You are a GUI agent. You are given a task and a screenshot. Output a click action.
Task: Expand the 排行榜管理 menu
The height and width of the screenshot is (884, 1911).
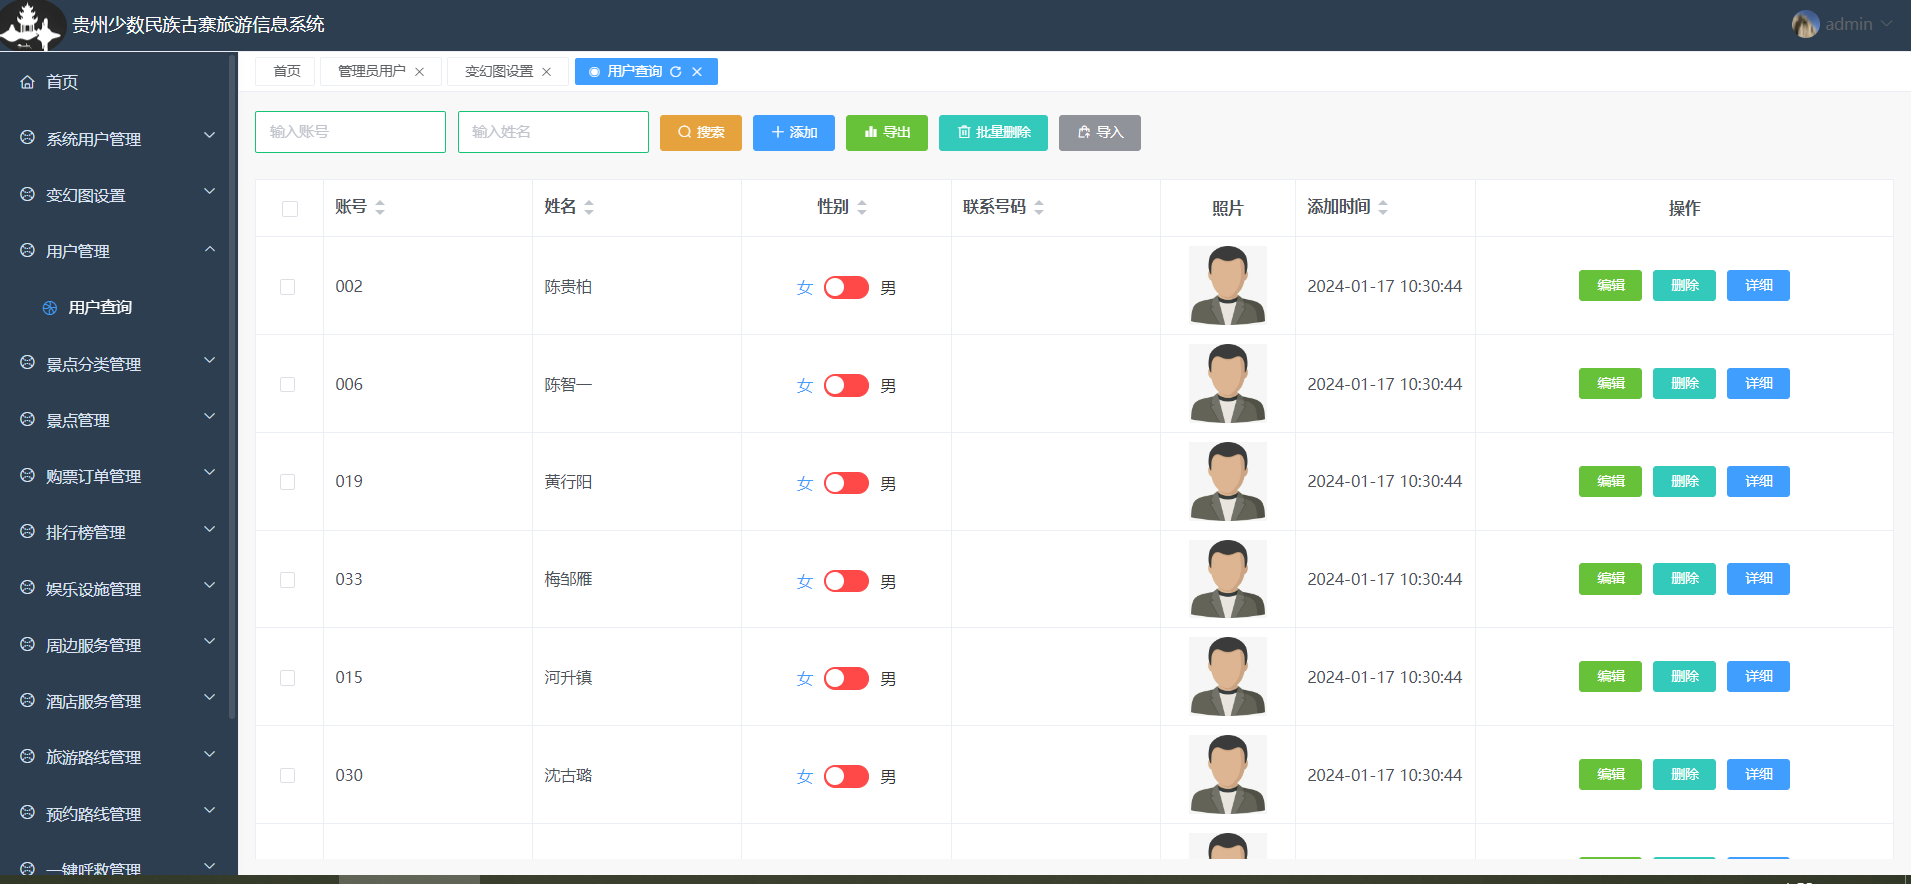point(210,529)
